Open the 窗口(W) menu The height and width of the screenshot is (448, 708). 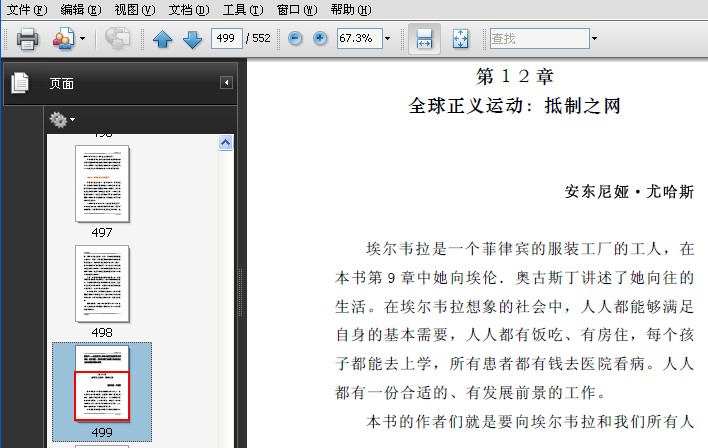tap(297, 9)
